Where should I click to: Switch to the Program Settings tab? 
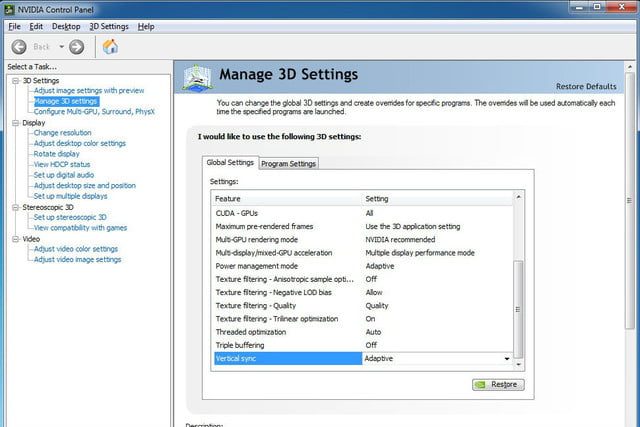click(289, 164)
